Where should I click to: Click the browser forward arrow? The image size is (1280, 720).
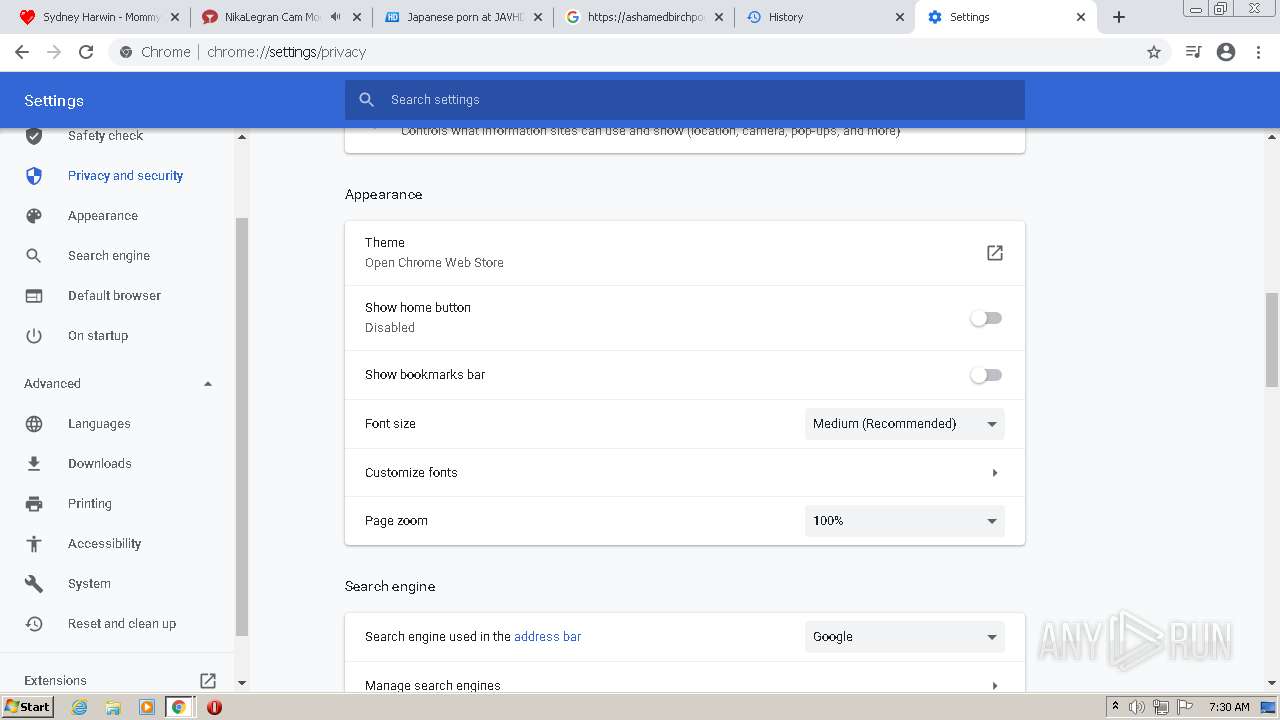click(x=54, y=52)
